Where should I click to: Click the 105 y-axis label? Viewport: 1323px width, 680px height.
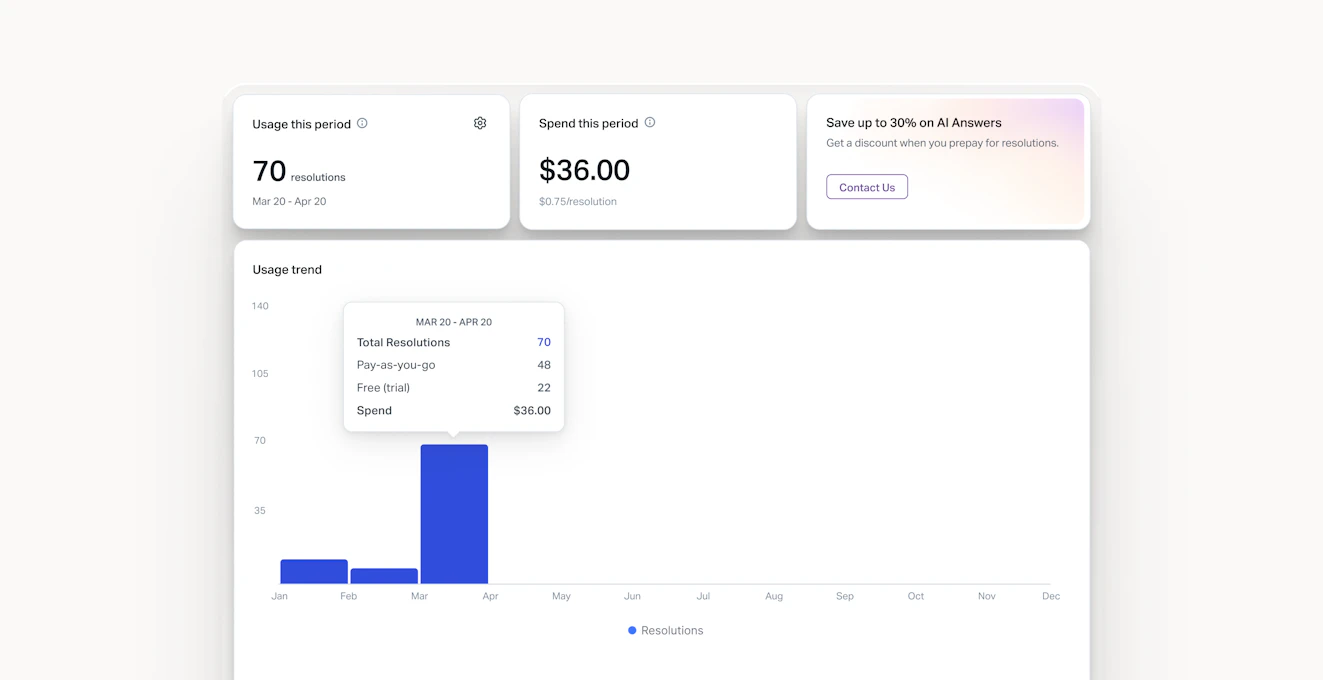260,373
